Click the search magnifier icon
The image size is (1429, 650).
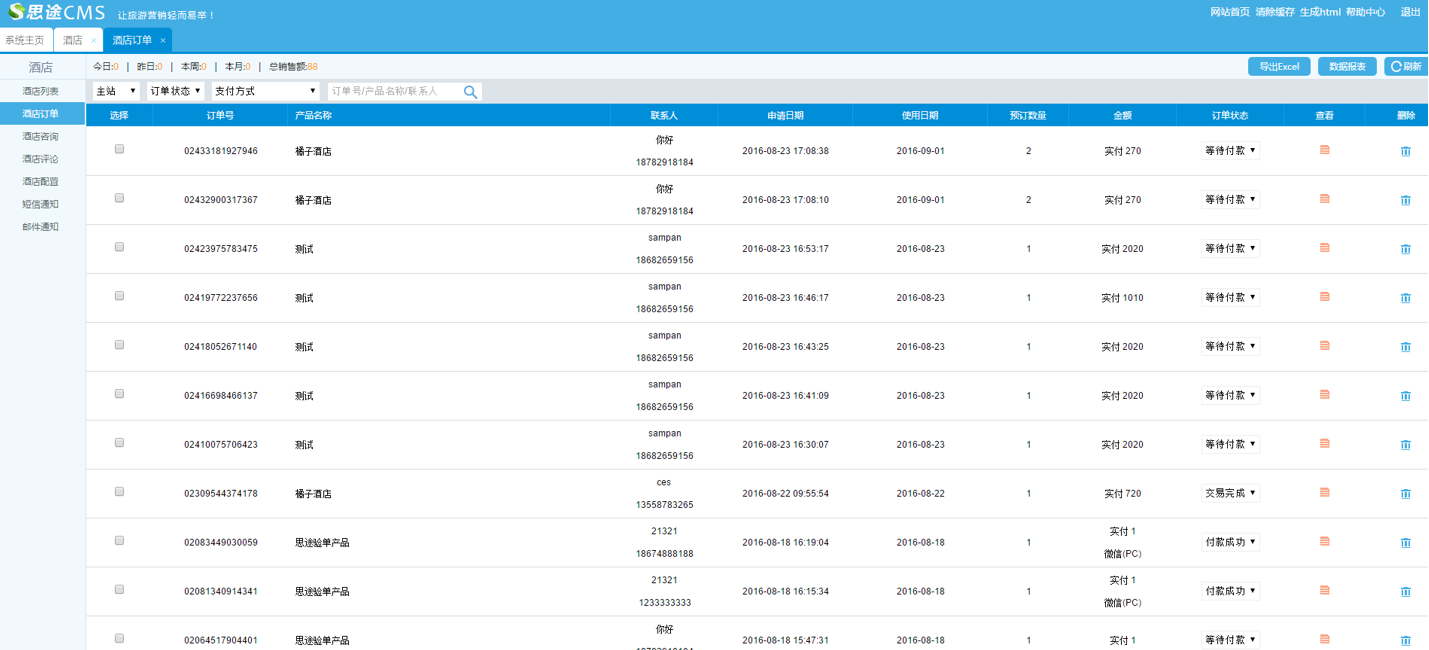[470, 92]
